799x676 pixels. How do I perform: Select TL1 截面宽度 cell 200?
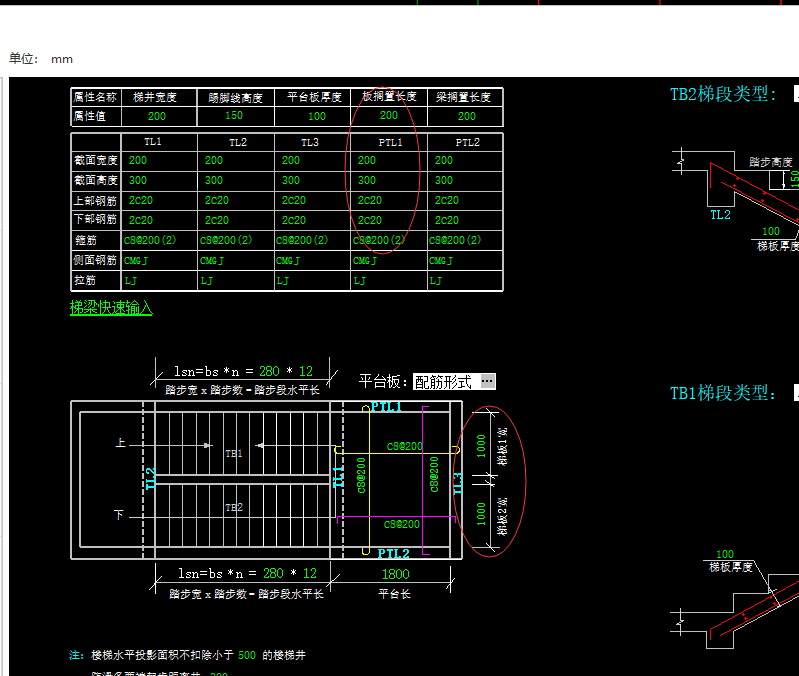point(138,160)
